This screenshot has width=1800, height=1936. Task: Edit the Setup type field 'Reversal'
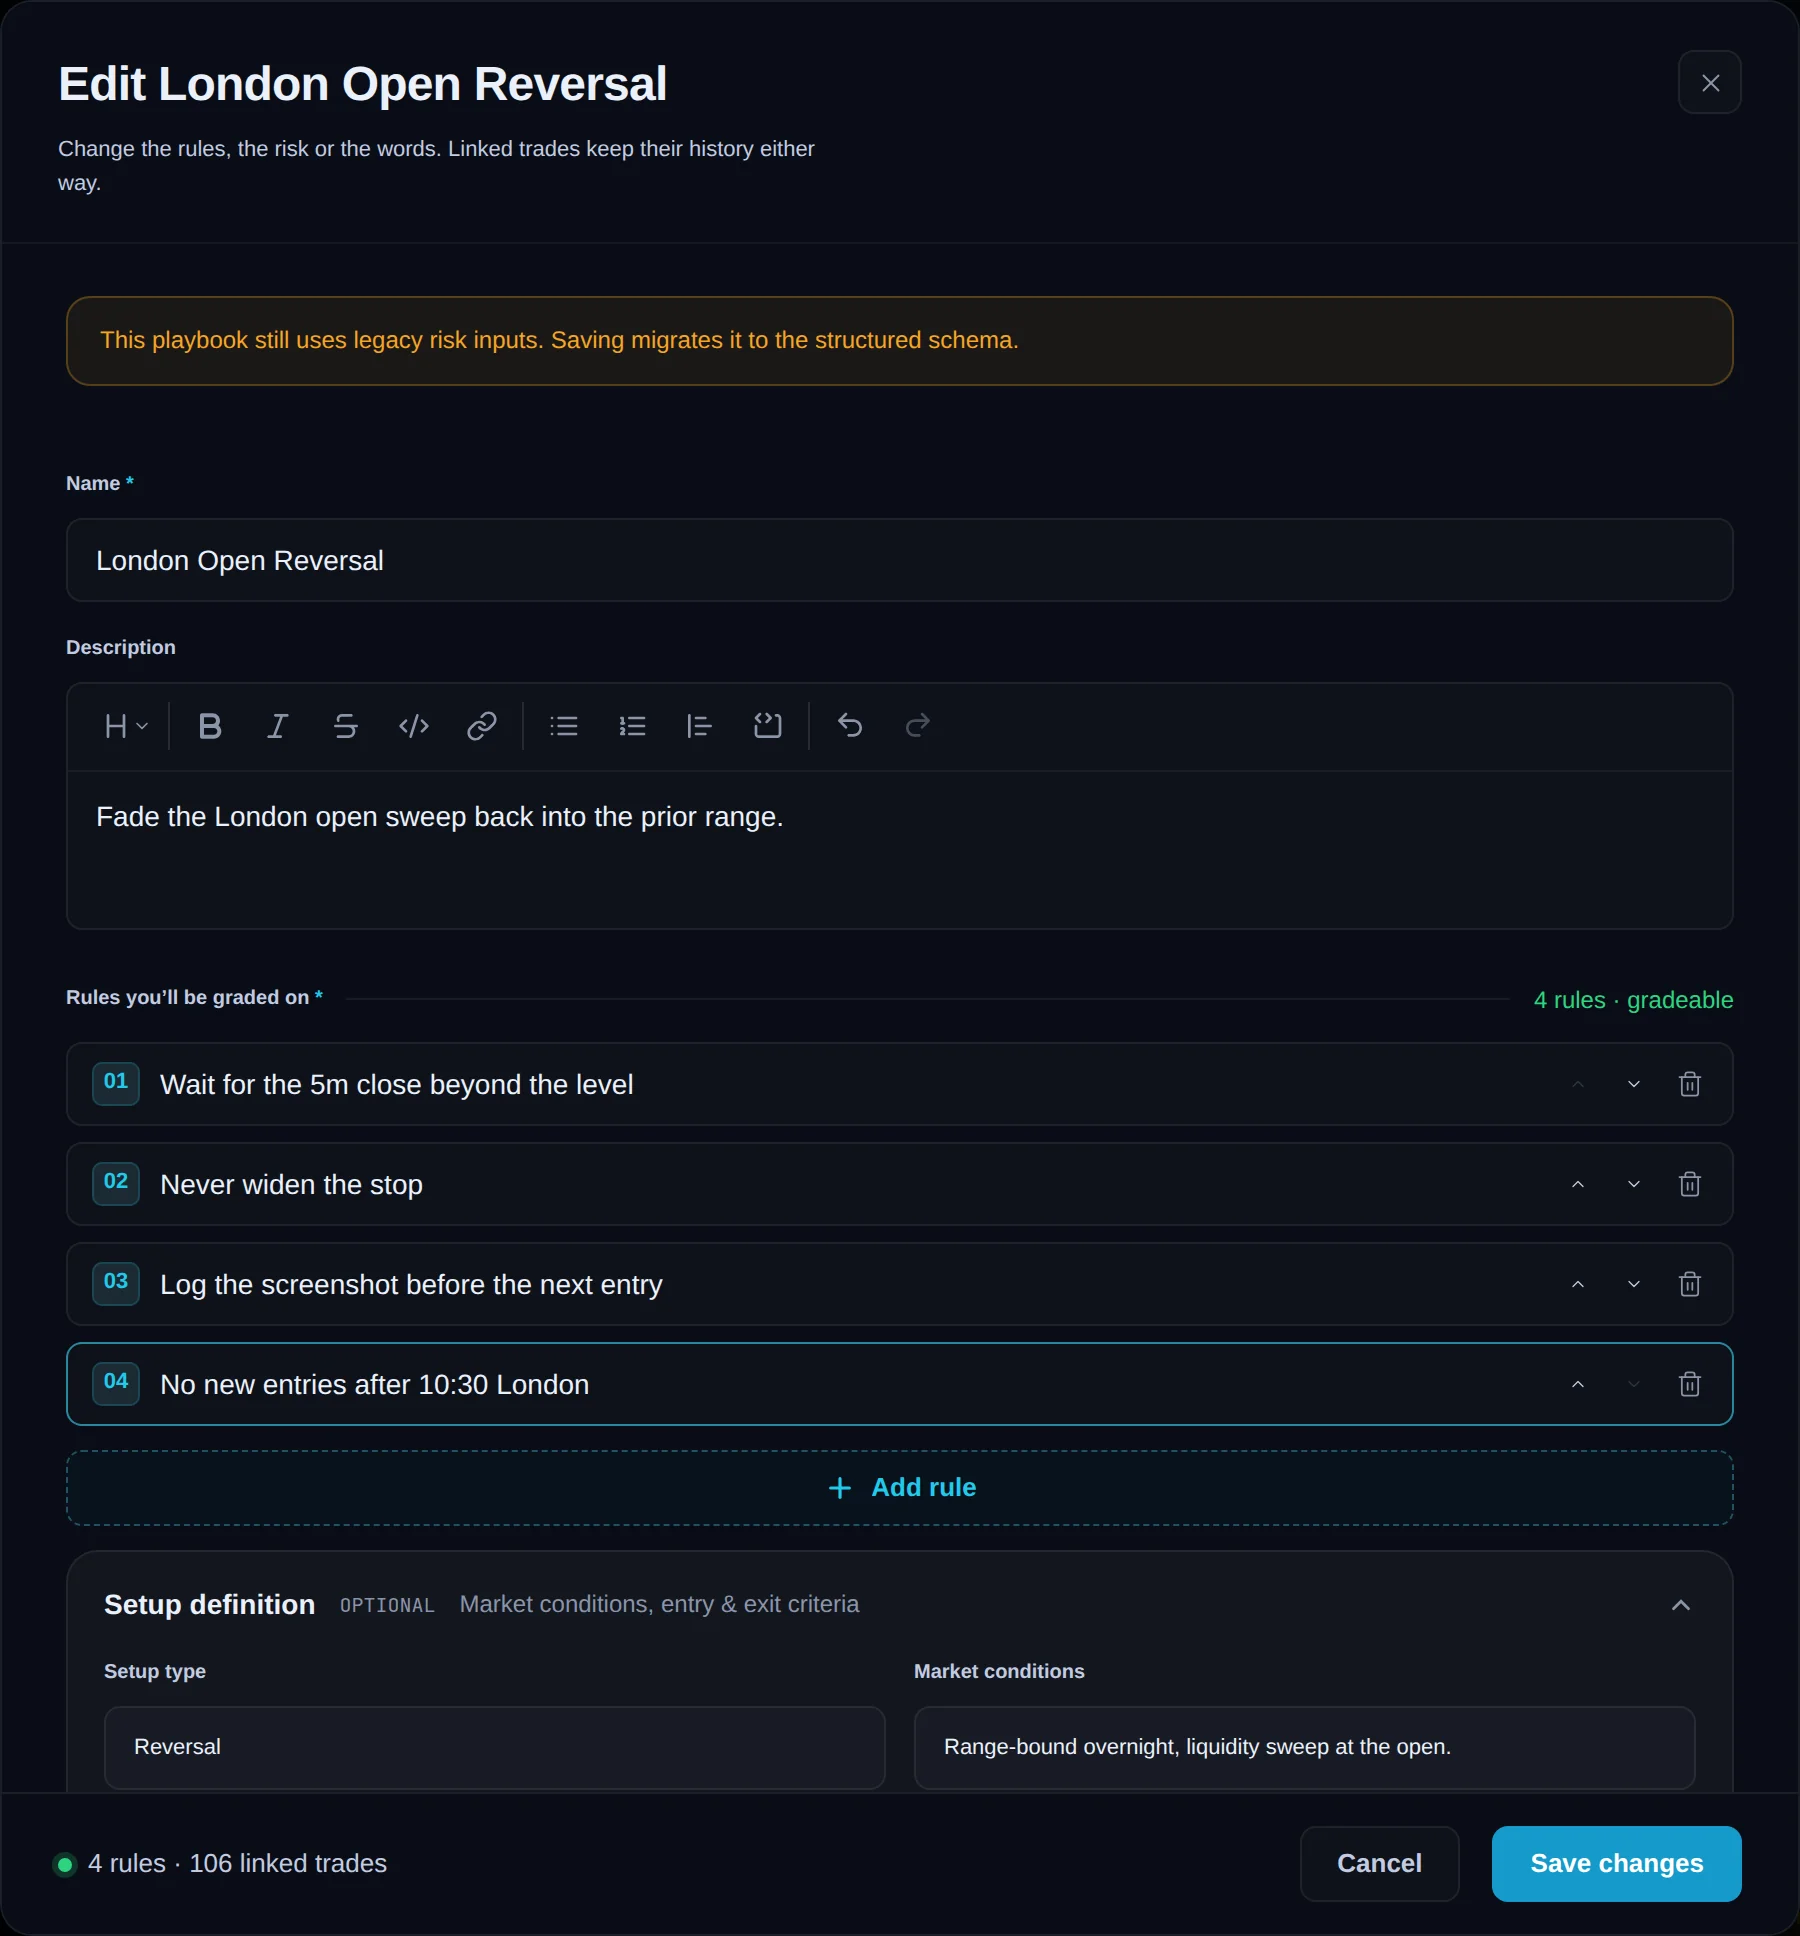[x=495, y=1747]
